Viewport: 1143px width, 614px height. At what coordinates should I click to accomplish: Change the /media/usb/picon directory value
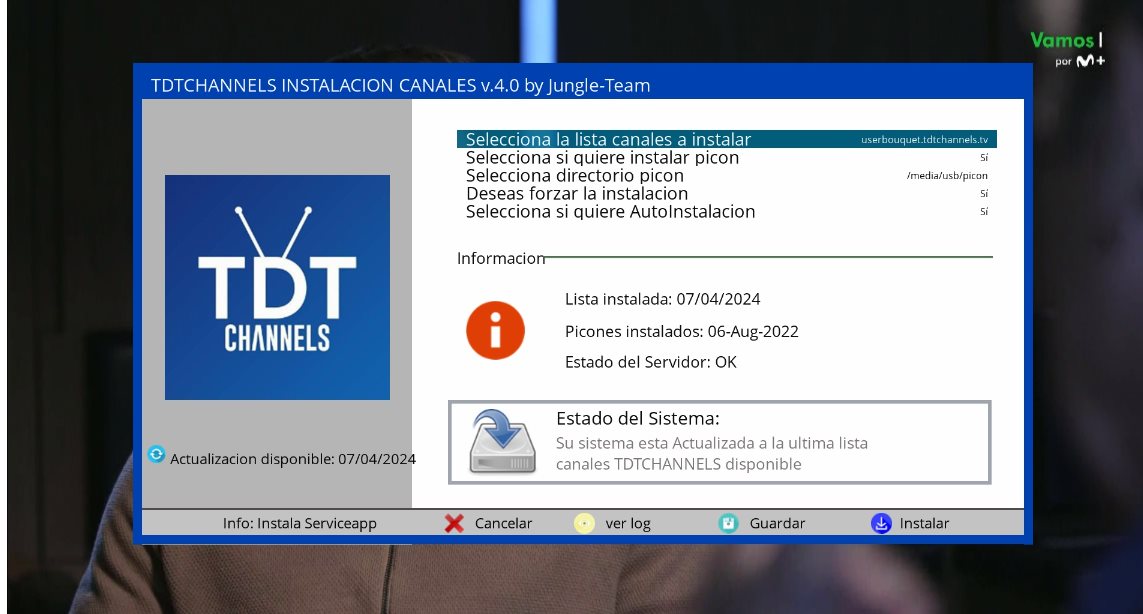[946, 176]
